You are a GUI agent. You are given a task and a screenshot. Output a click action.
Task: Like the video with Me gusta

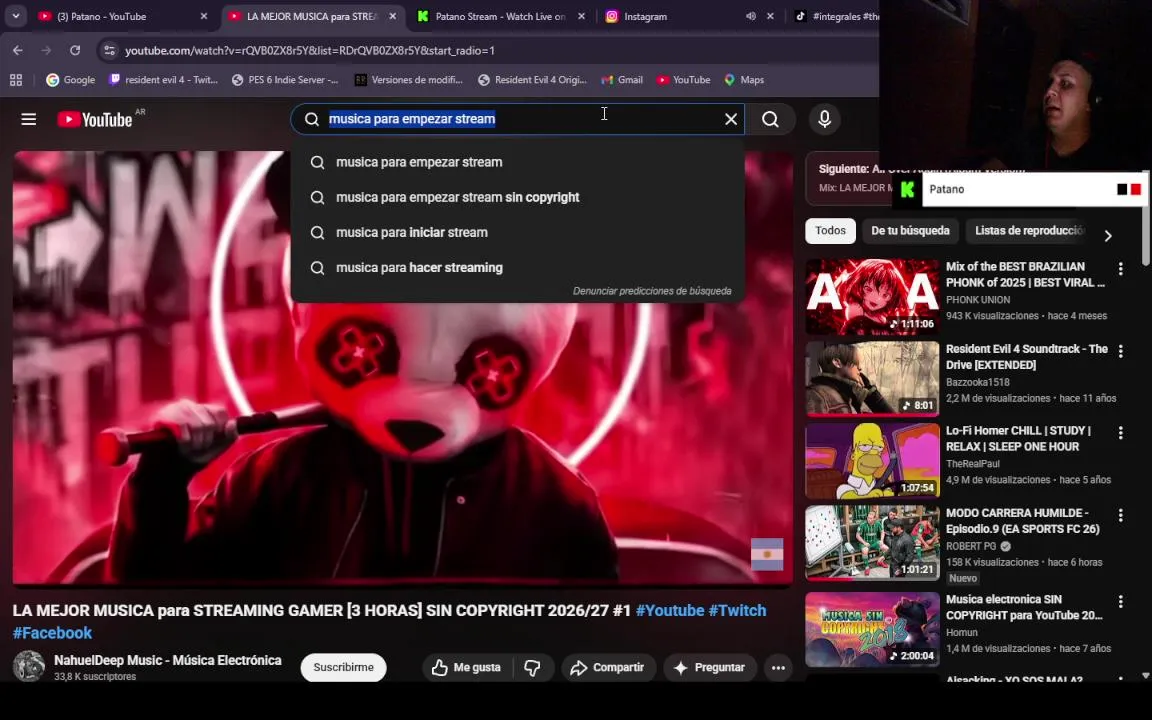(x=467, y=668)
